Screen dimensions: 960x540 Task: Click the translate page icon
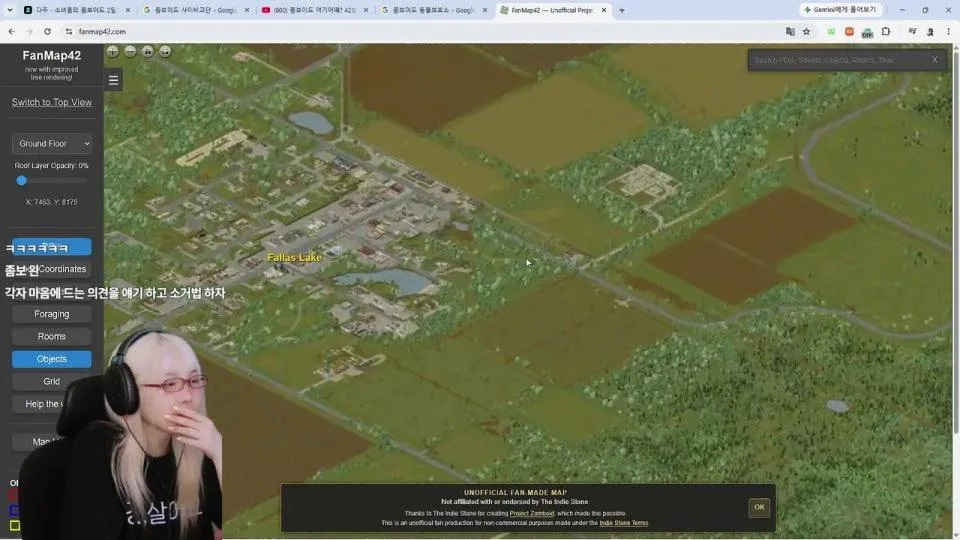[x=790, y=31]
